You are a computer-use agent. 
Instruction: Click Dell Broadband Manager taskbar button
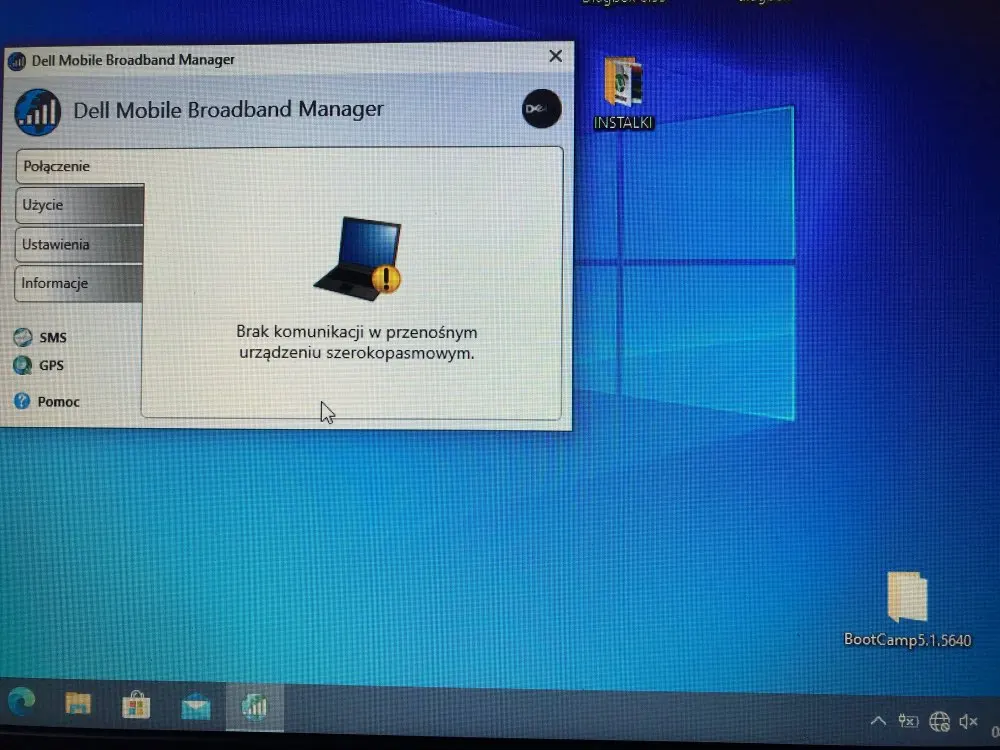pos(254,707)
